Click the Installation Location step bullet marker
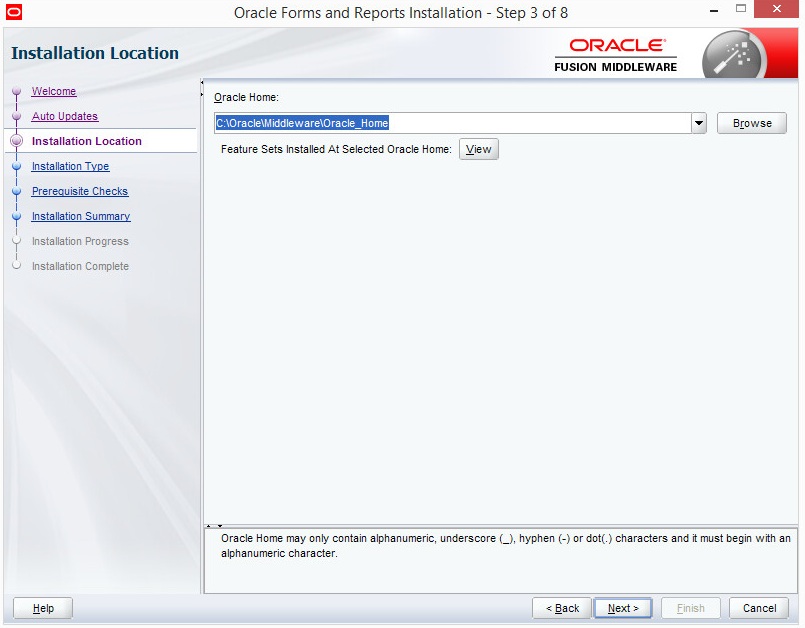 pos(16,141)
